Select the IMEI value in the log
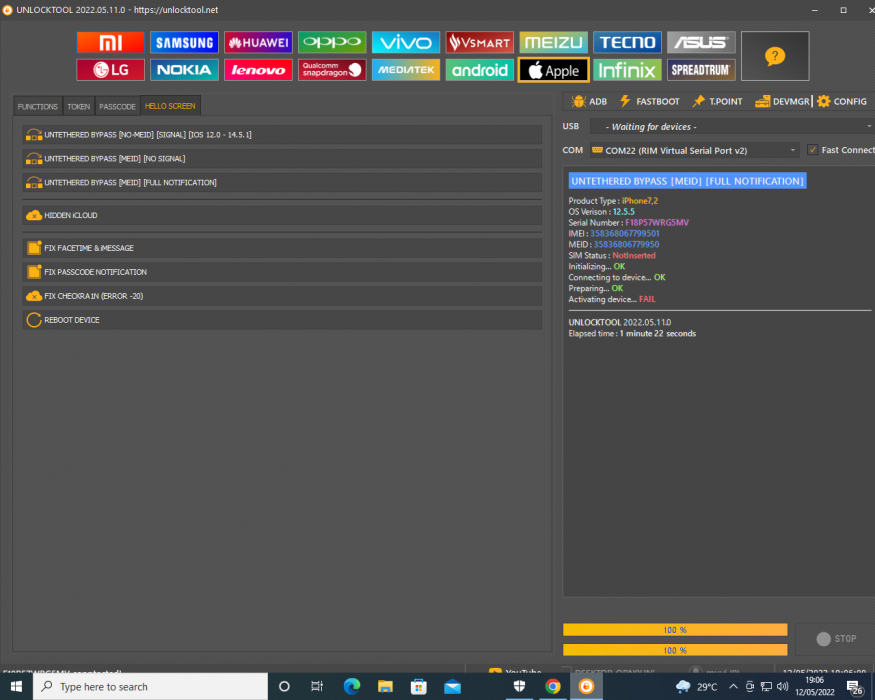Viewport: 875px width, 700px height. point(624,233)
